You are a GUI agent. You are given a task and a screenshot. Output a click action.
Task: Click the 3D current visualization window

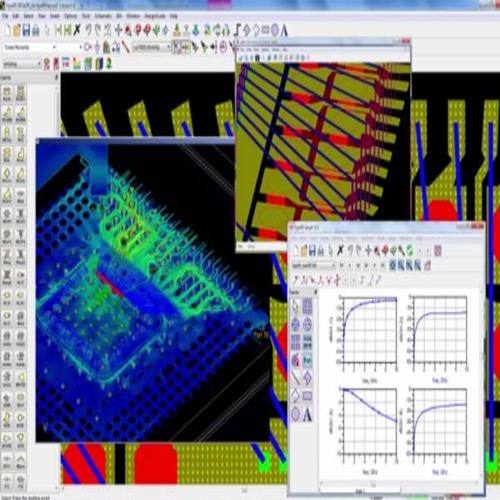152,291
